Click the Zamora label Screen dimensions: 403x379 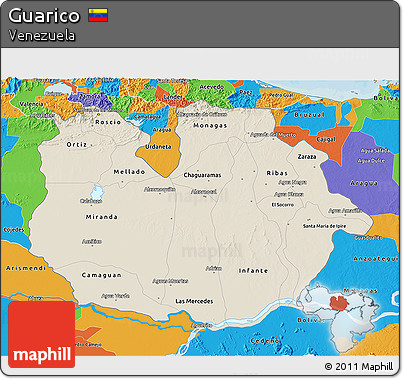coord(90,96)
